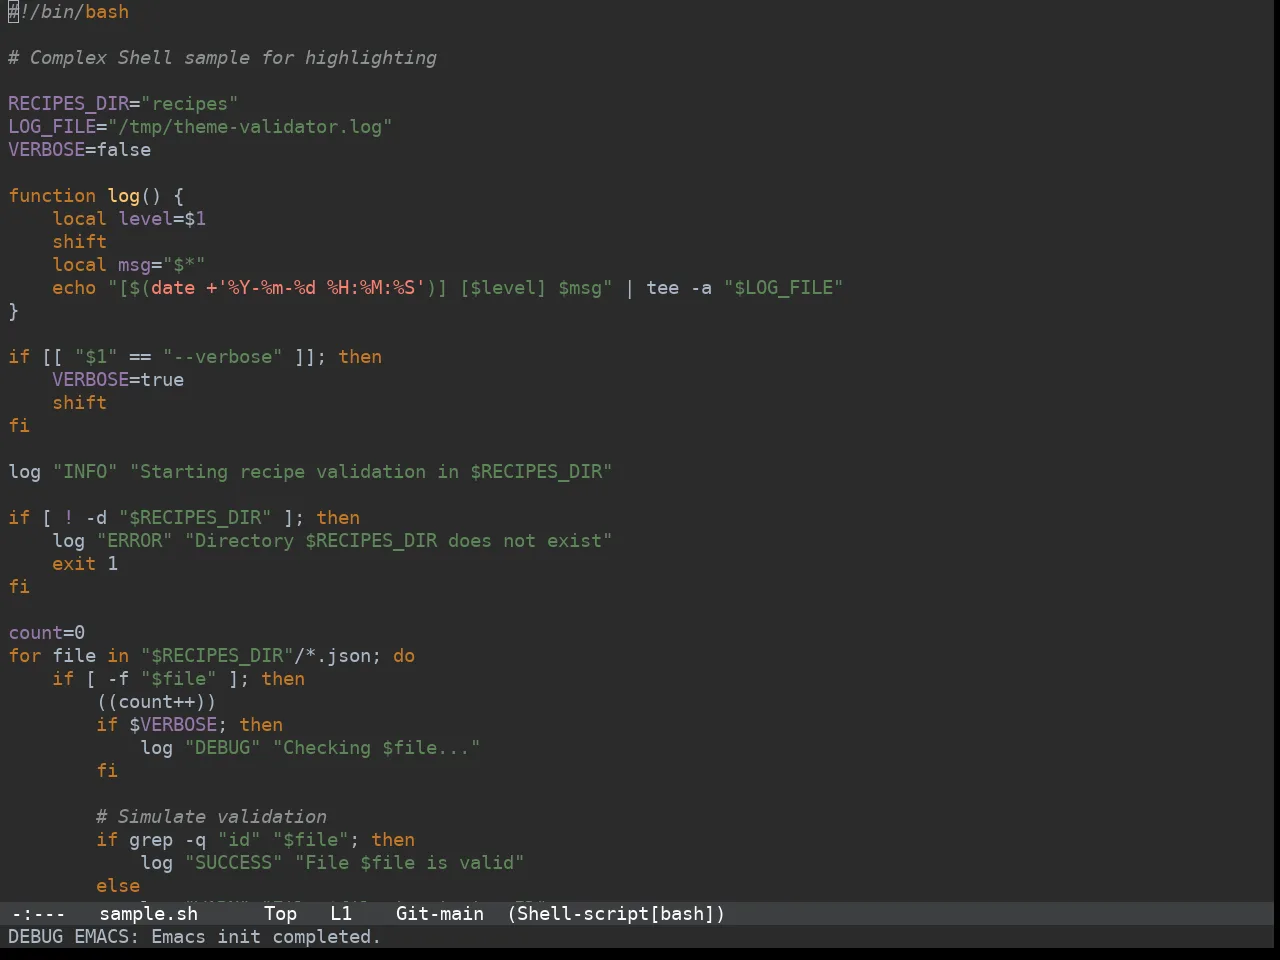Click the closing brace of log function
The width and height of the screenshot is (1280, 960).
tap(14, 311)
